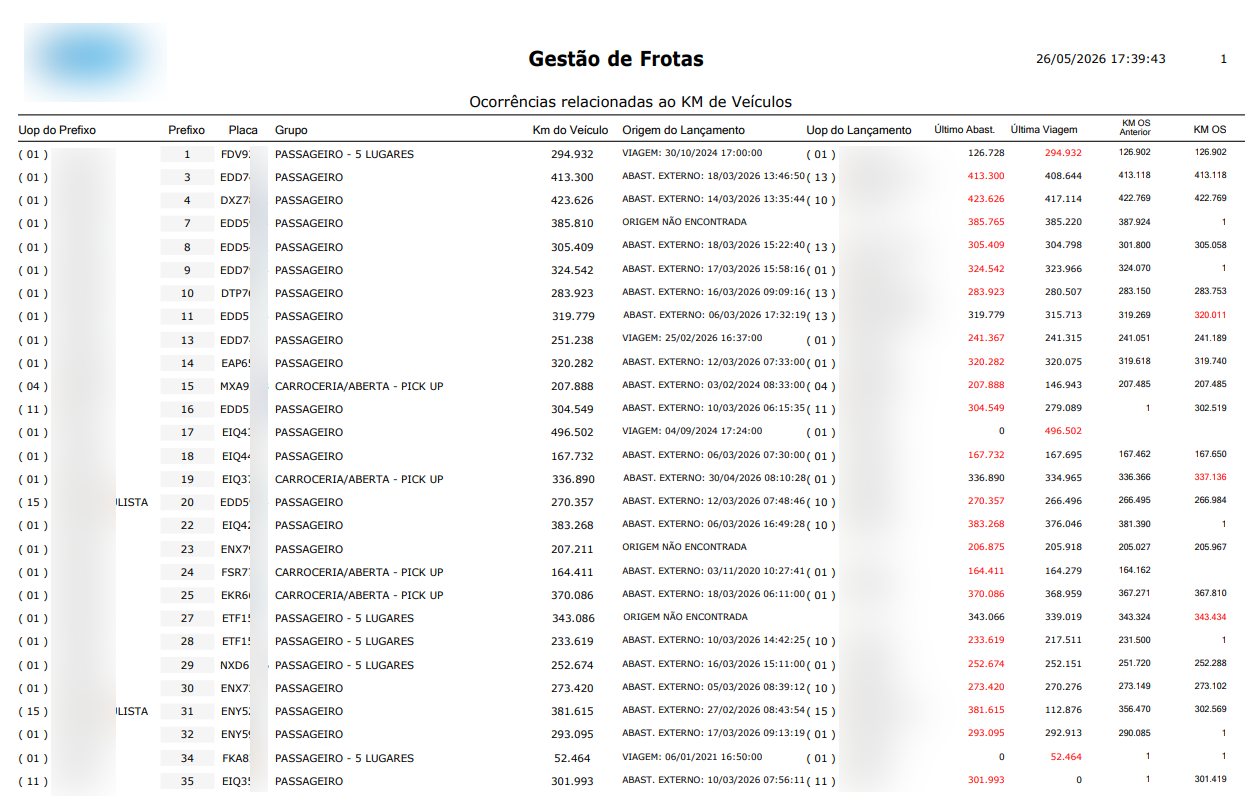Click the Uop do Lançamento column header
The width and height of the screenshot is (1245, 812).
click(x=859, y=130)
